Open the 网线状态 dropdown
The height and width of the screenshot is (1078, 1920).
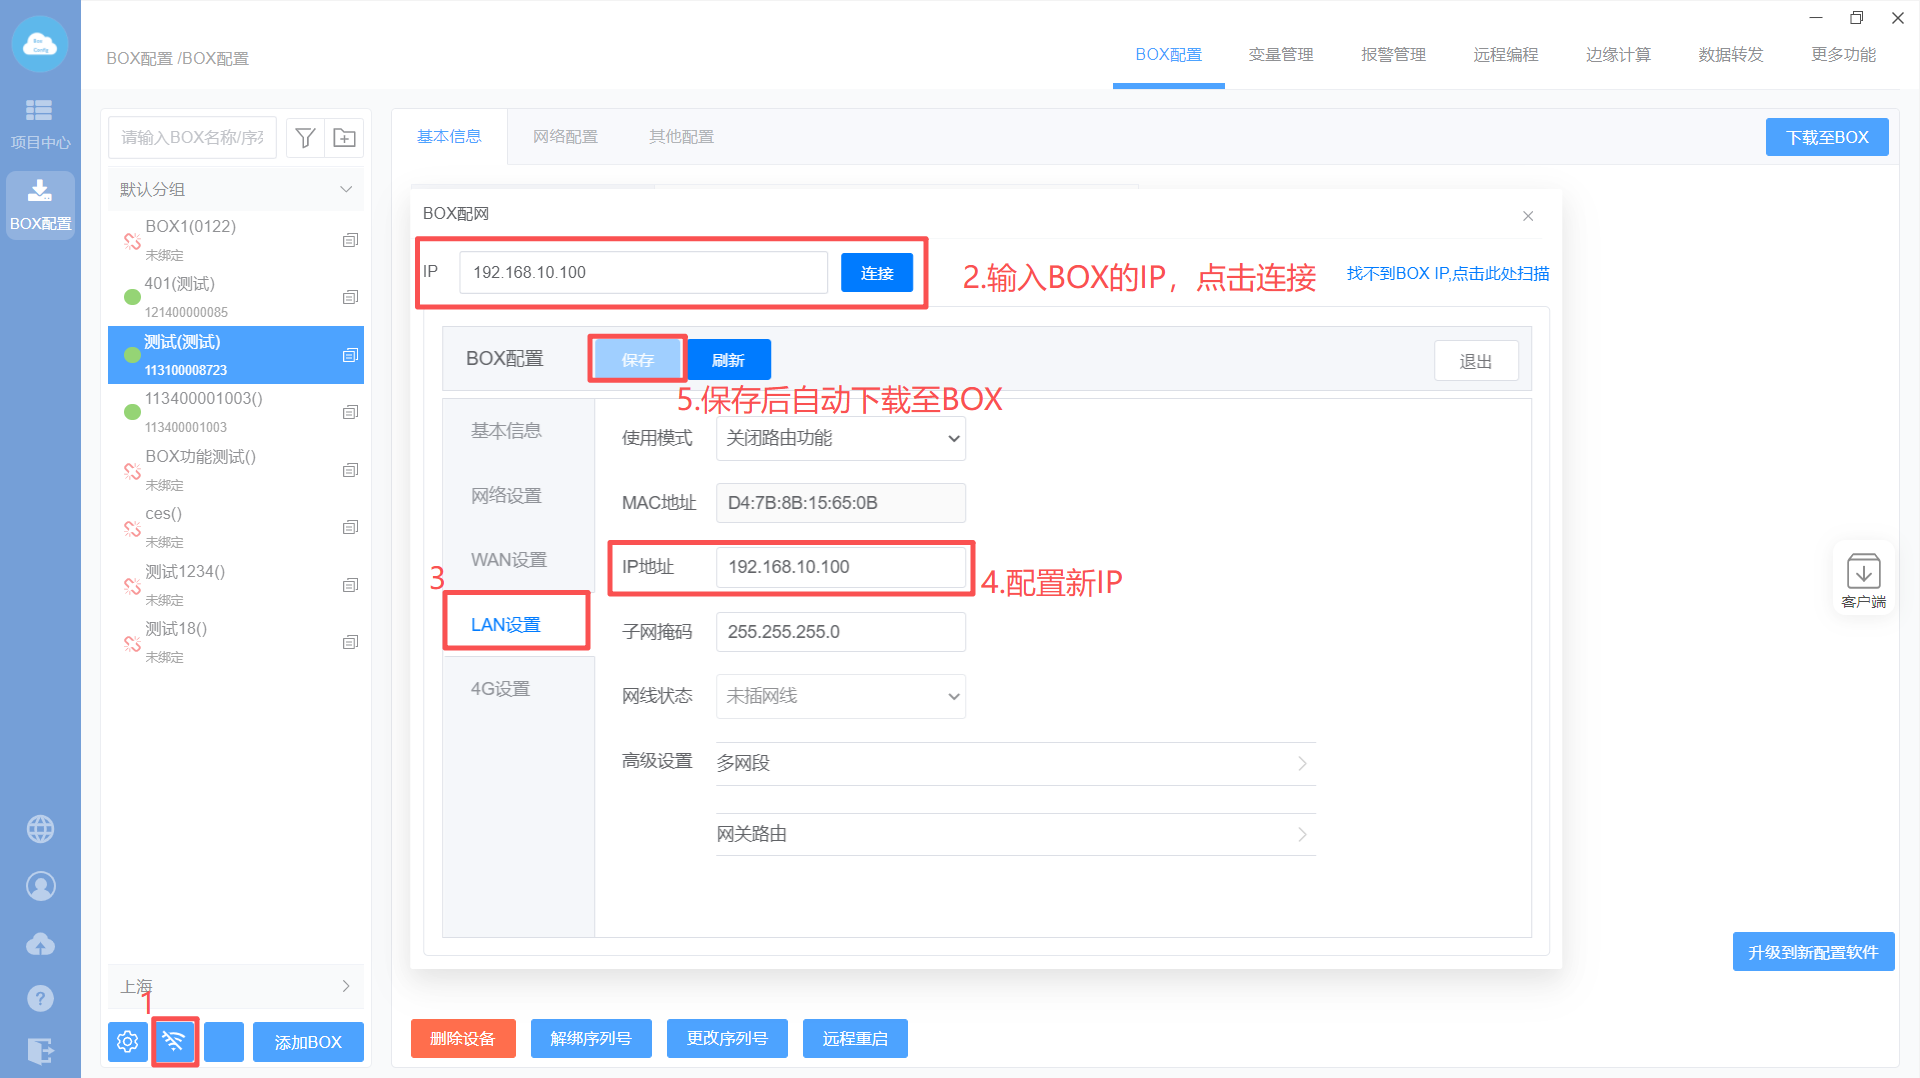pos(840,696)
